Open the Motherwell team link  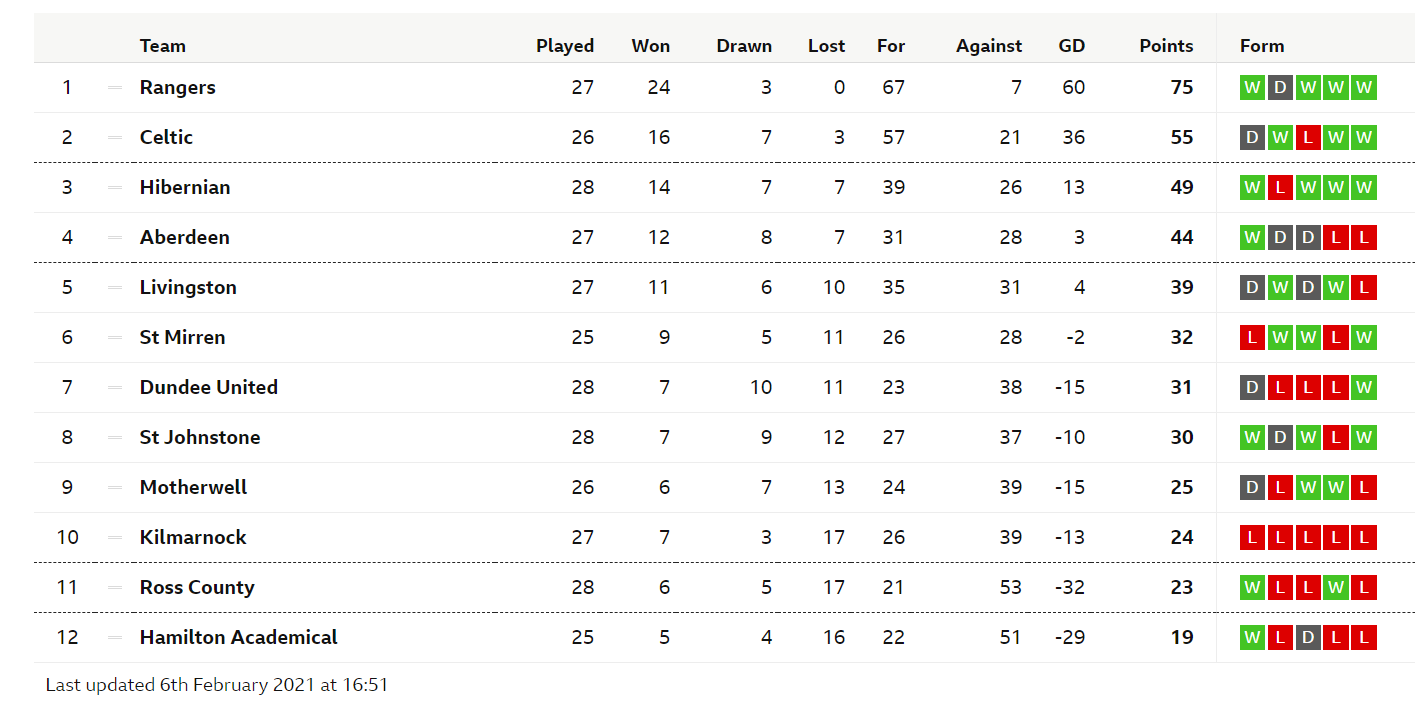point(193,487)
